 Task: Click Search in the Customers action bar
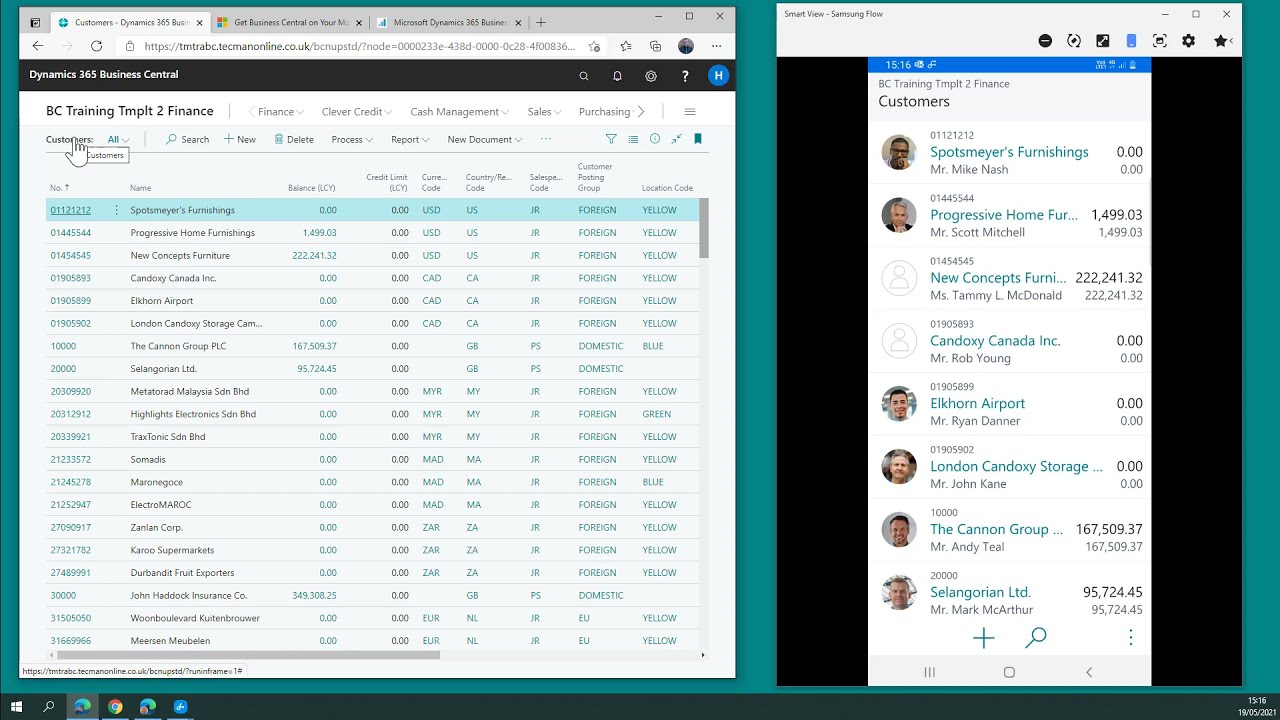[188, 139]
